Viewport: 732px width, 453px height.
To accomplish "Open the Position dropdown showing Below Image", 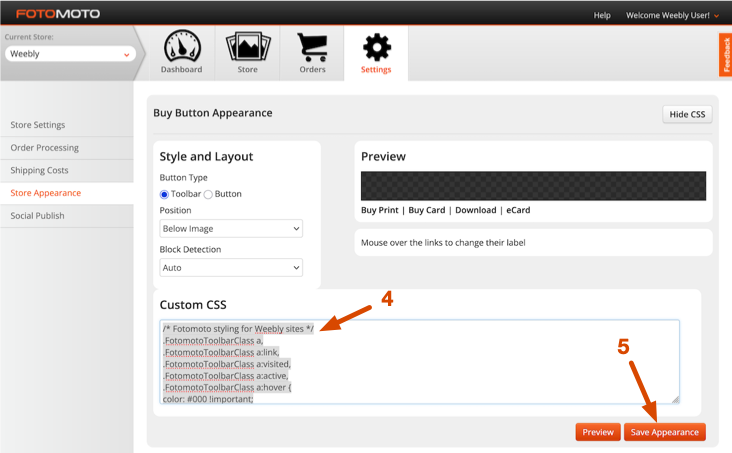I will point(231,228).
